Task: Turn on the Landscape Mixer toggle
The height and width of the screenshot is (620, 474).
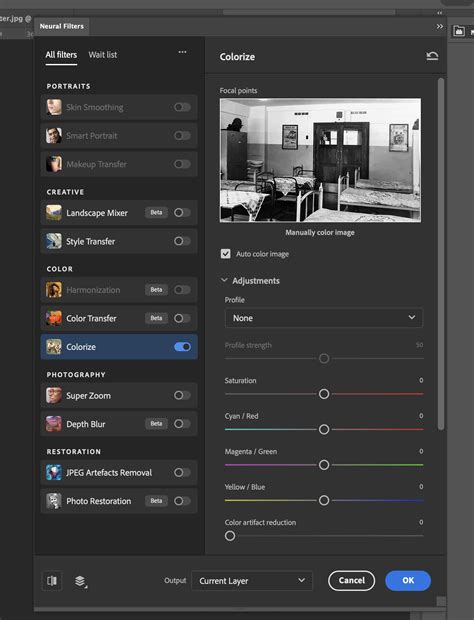Action: pos(182,213)
